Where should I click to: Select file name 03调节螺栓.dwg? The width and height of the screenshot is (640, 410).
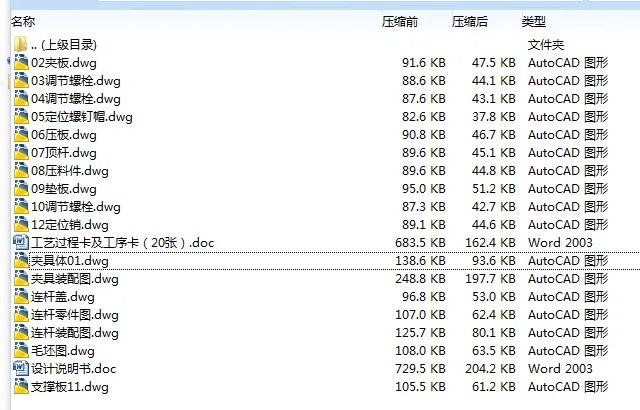pyautogui.click(x=76, y=81)
